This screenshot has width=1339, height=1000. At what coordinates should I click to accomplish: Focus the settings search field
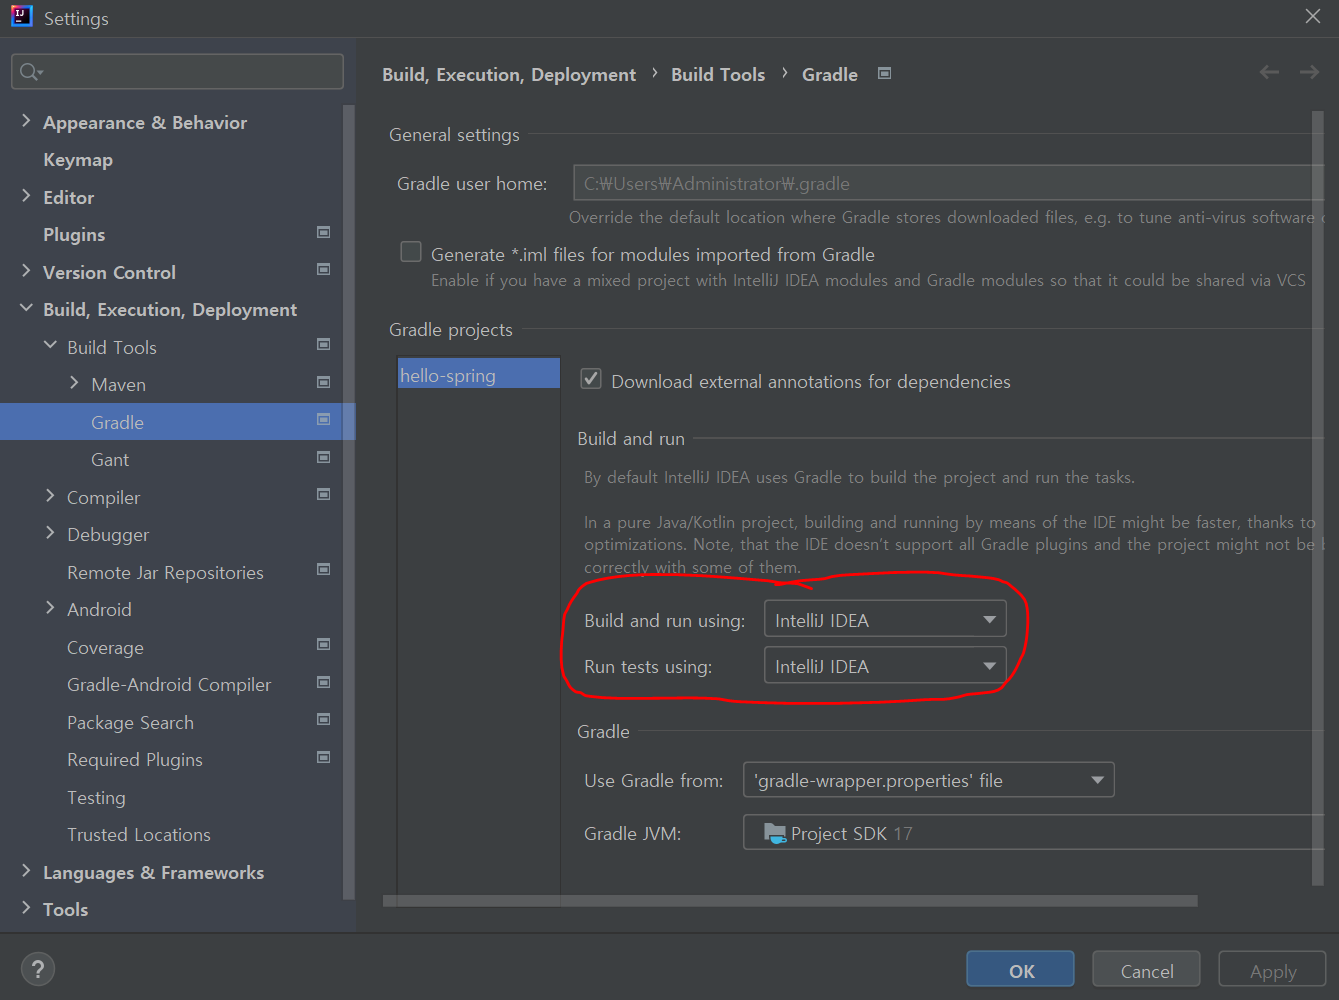(x=177, y=72)
